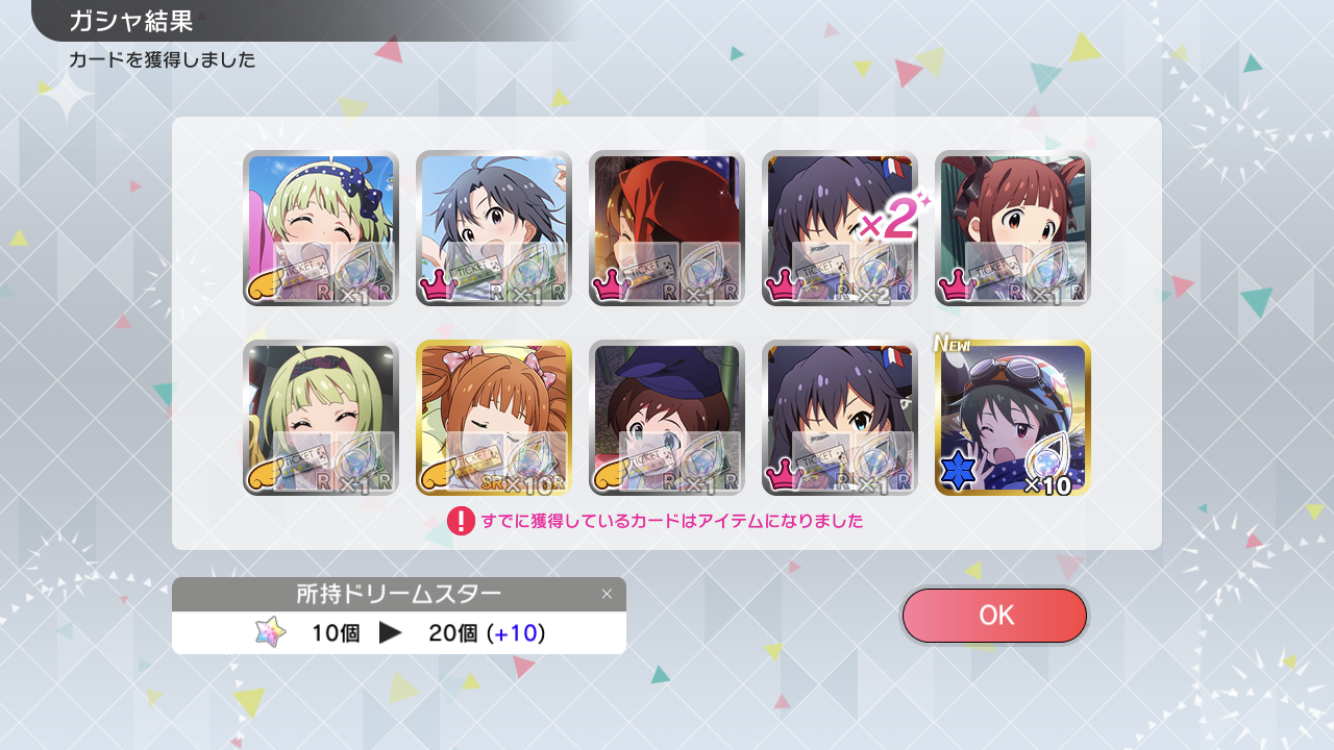Tap the bottom-row green-haired girl card
1334x750 pixels.
point(321,418)
